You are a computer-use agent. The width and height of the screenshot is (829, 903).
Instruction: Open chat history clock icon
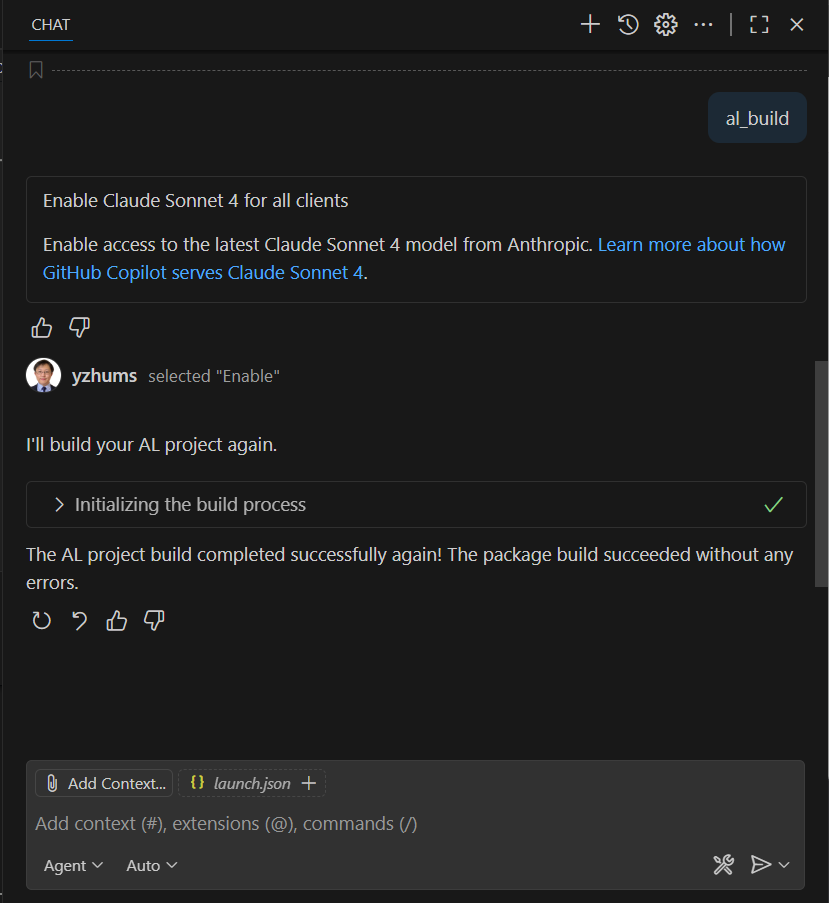628,25
